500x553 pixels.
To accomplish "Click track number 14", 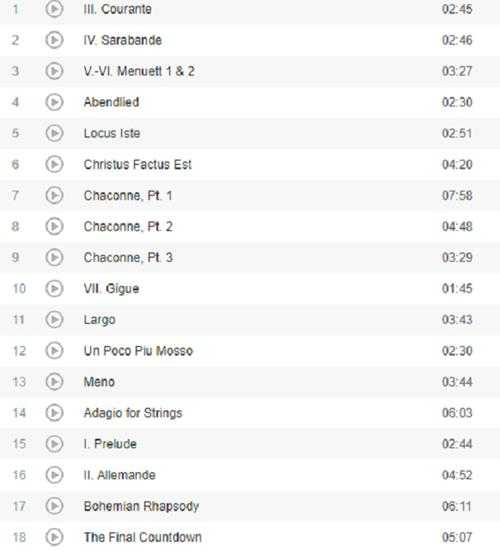I will click(x=19, y=413).
